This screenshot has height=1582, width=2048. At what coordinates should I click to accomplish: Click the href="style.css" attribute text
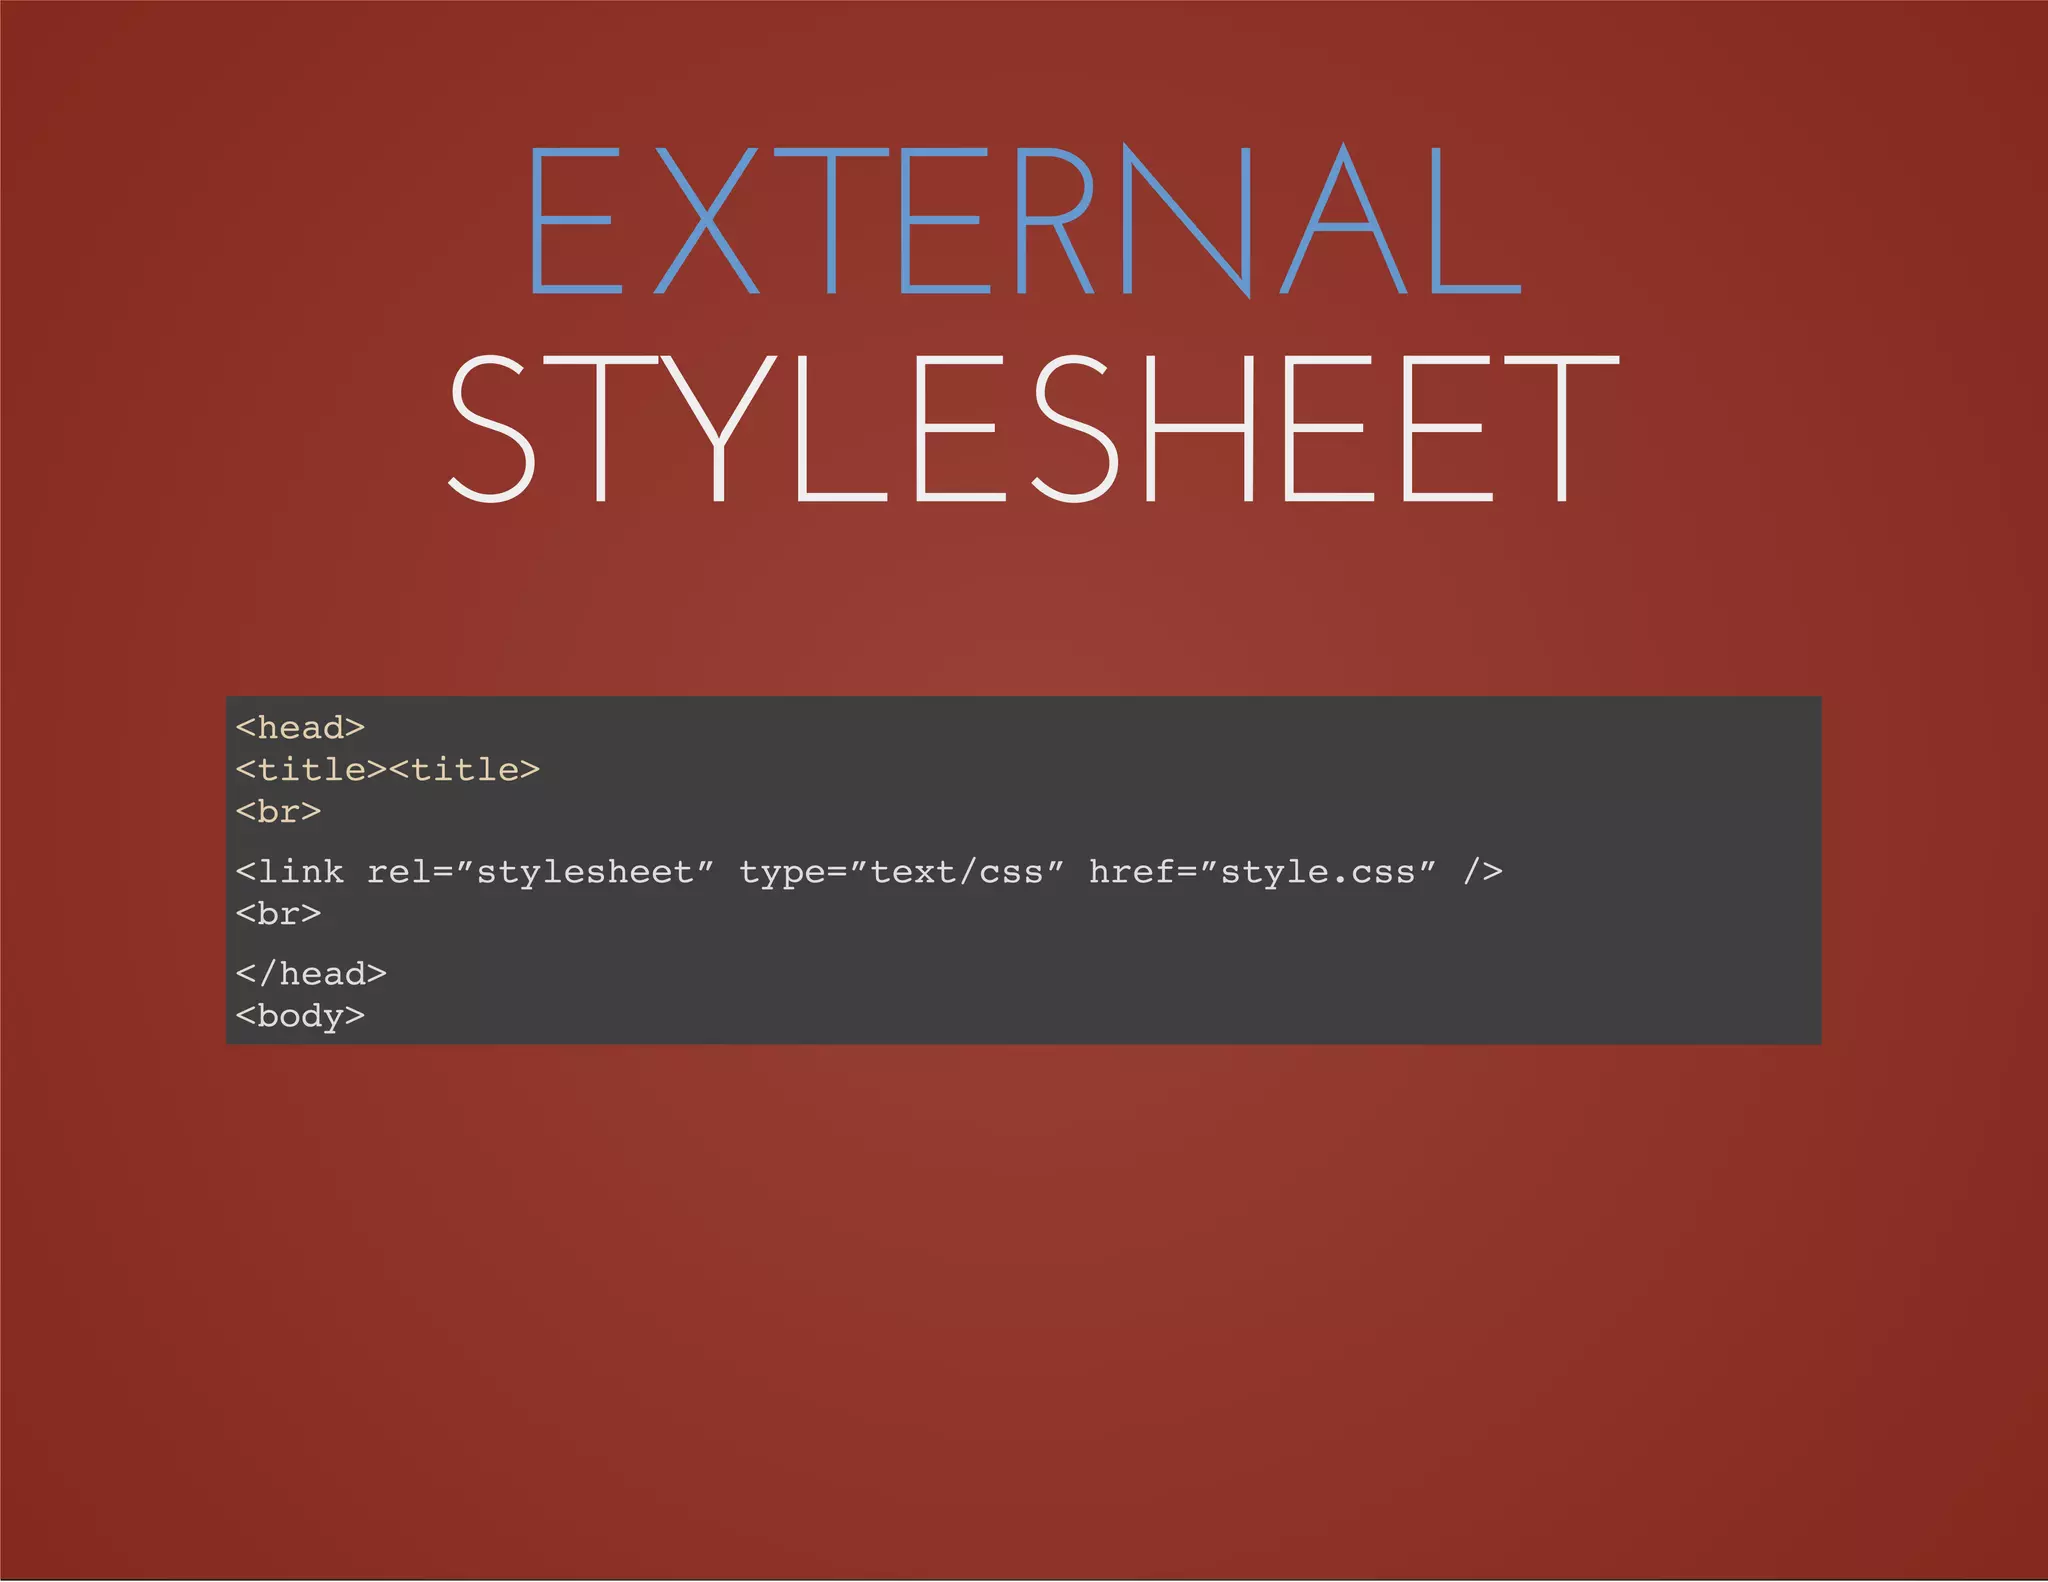[1262, 872]
